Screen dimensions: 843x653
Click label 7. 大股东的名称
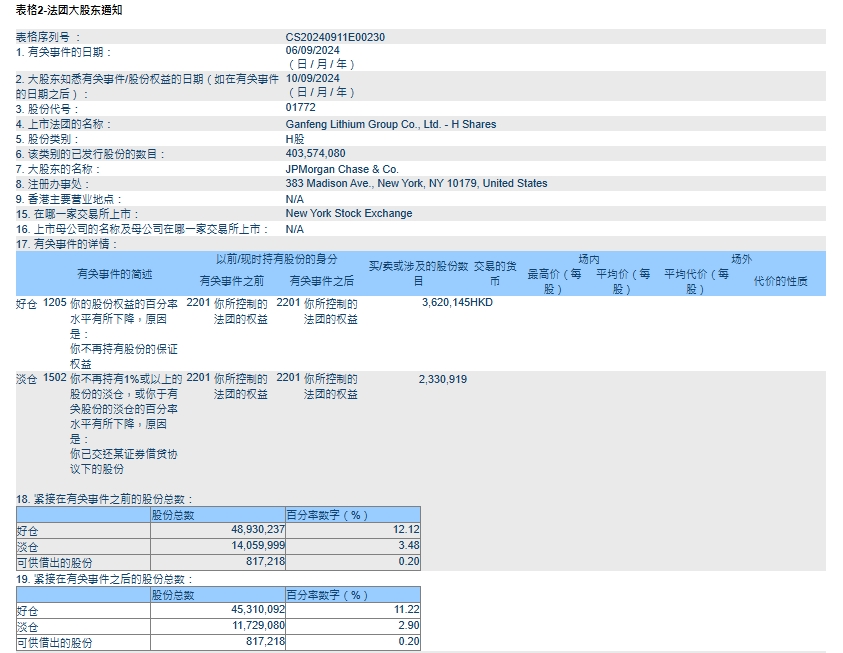point(58,169)
